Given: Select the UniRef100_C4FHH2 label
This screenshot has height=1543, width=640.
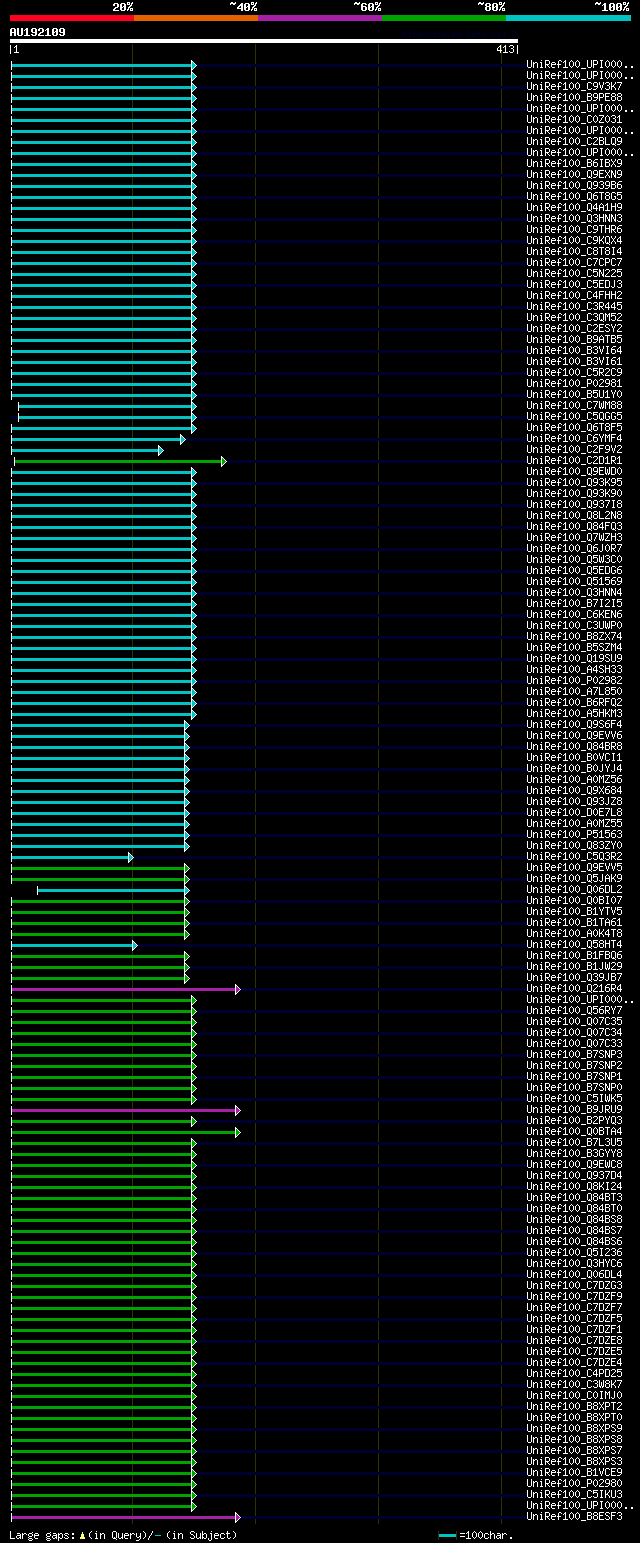Looking at the screenshot, I should [574, 296].
